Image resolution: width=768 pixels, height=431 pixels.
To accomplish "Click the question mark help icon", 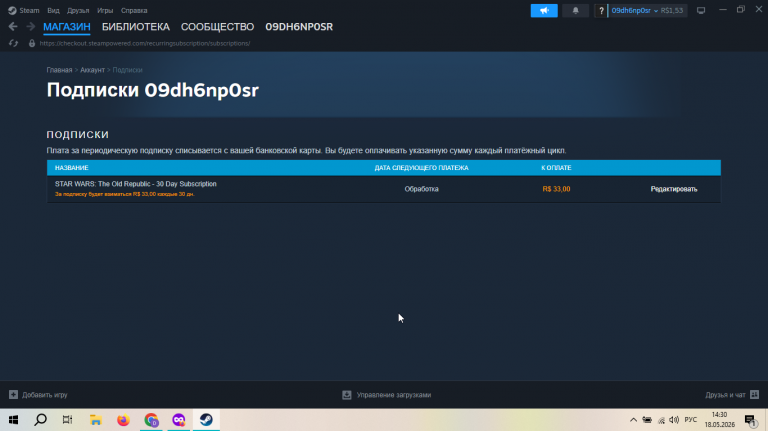I will [x=601, y=10].
